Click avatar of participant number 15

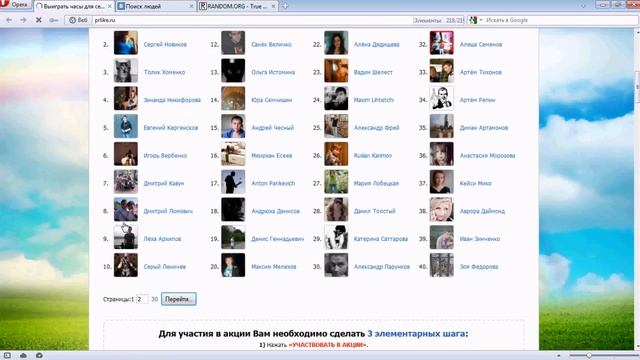(233, 126)
